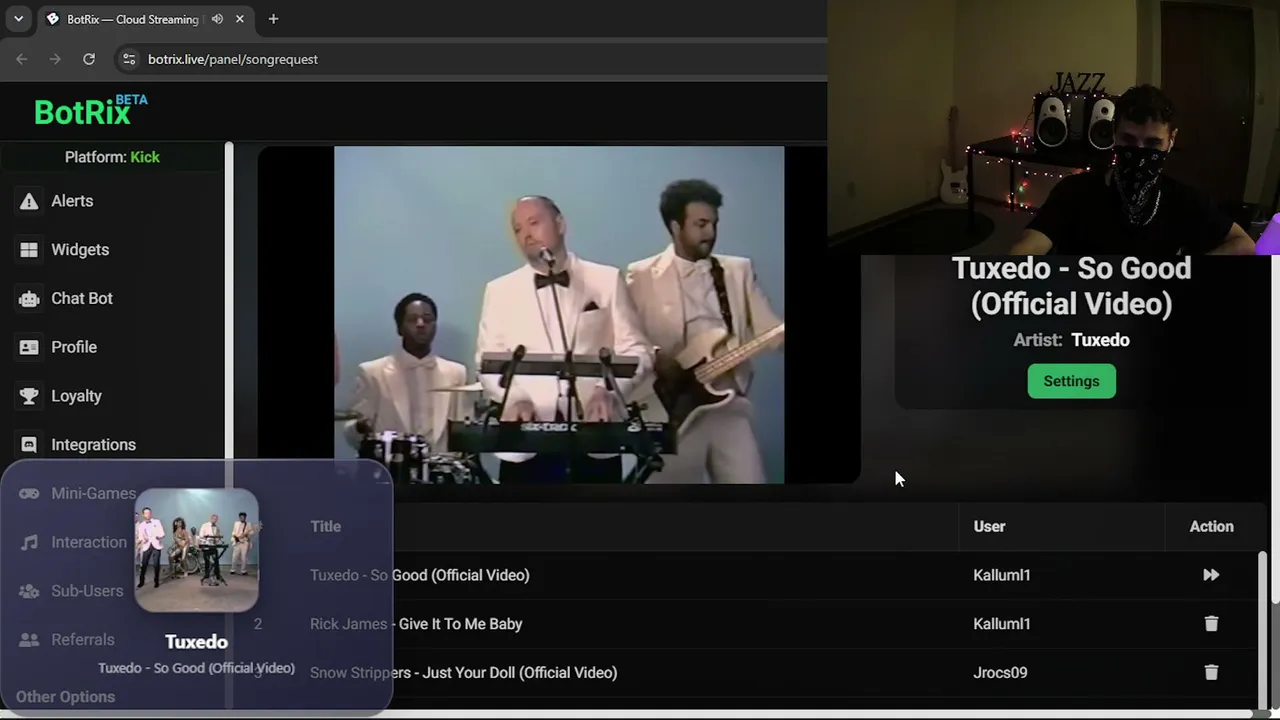Click the User column header
1280x720 pixels.
(989, 527)
